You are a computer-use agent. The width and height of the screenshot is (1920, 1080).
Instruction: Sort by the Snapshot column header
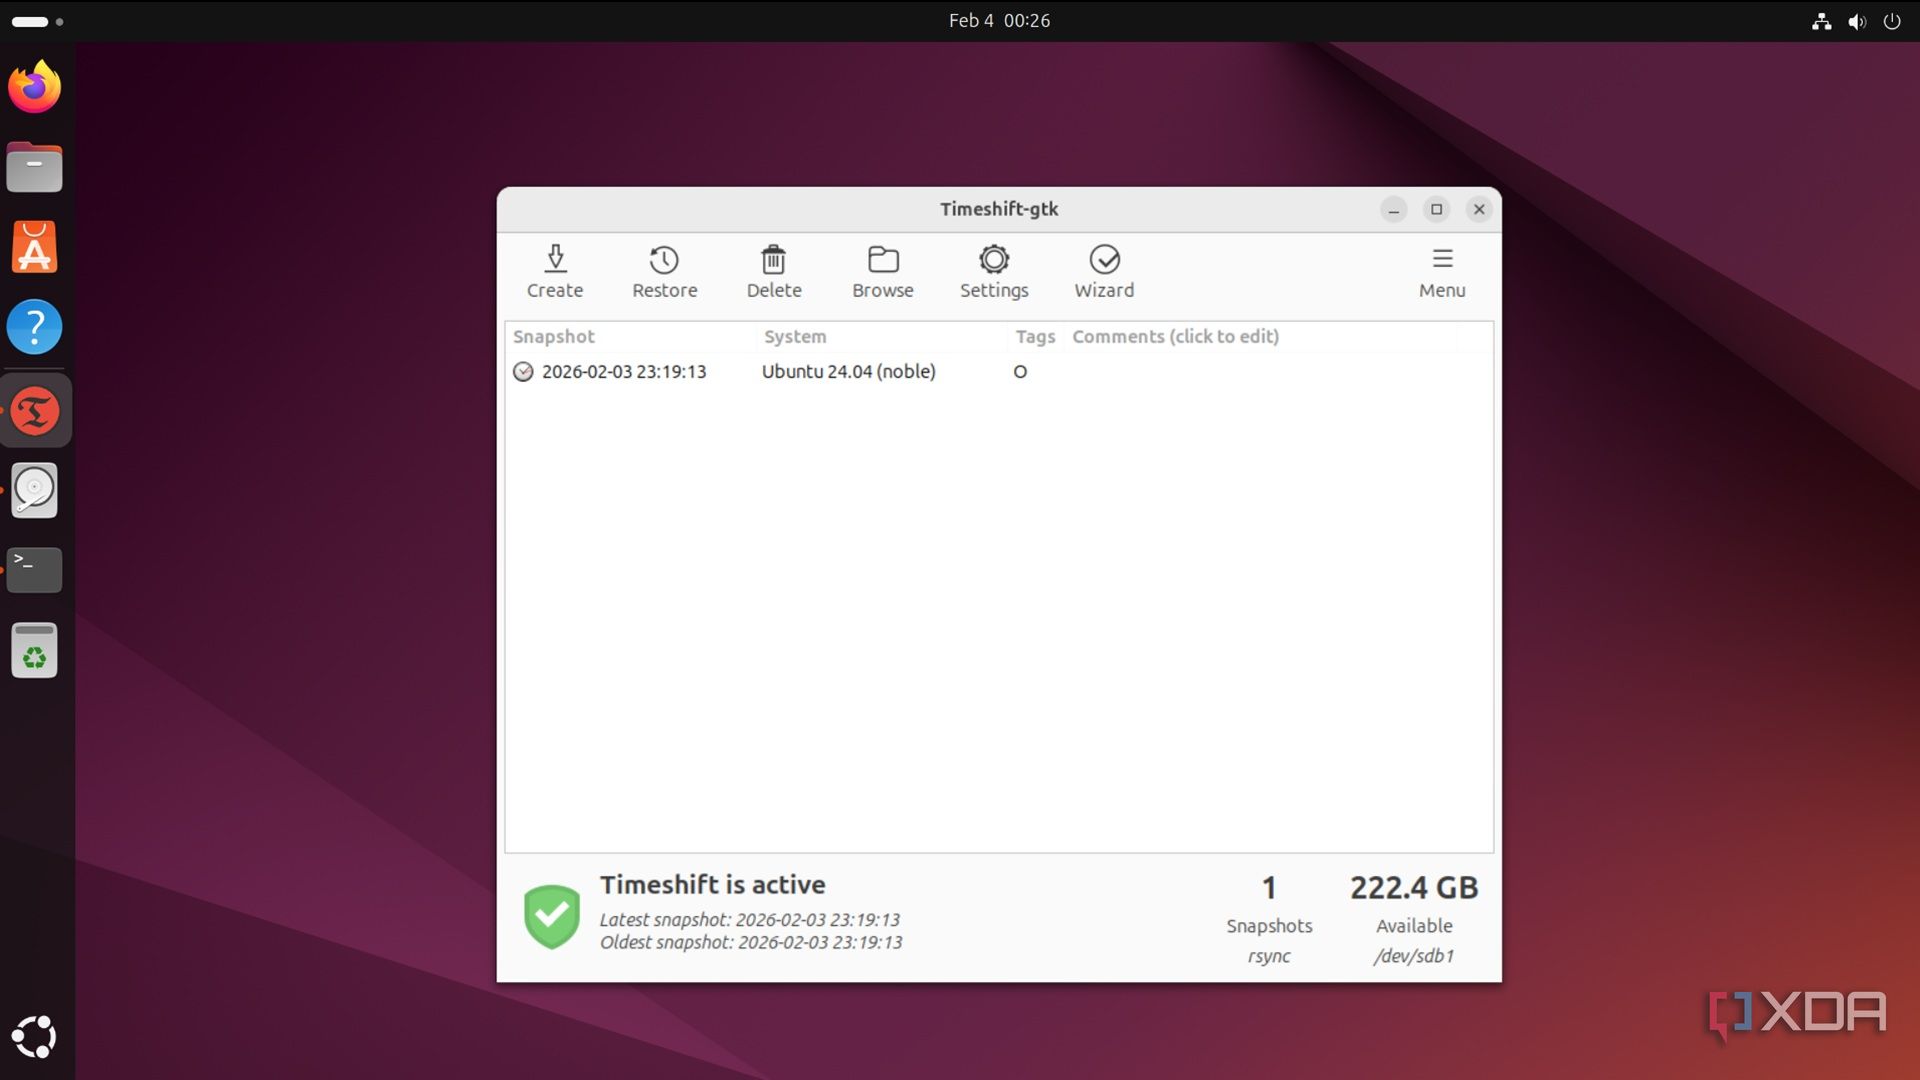554,337
